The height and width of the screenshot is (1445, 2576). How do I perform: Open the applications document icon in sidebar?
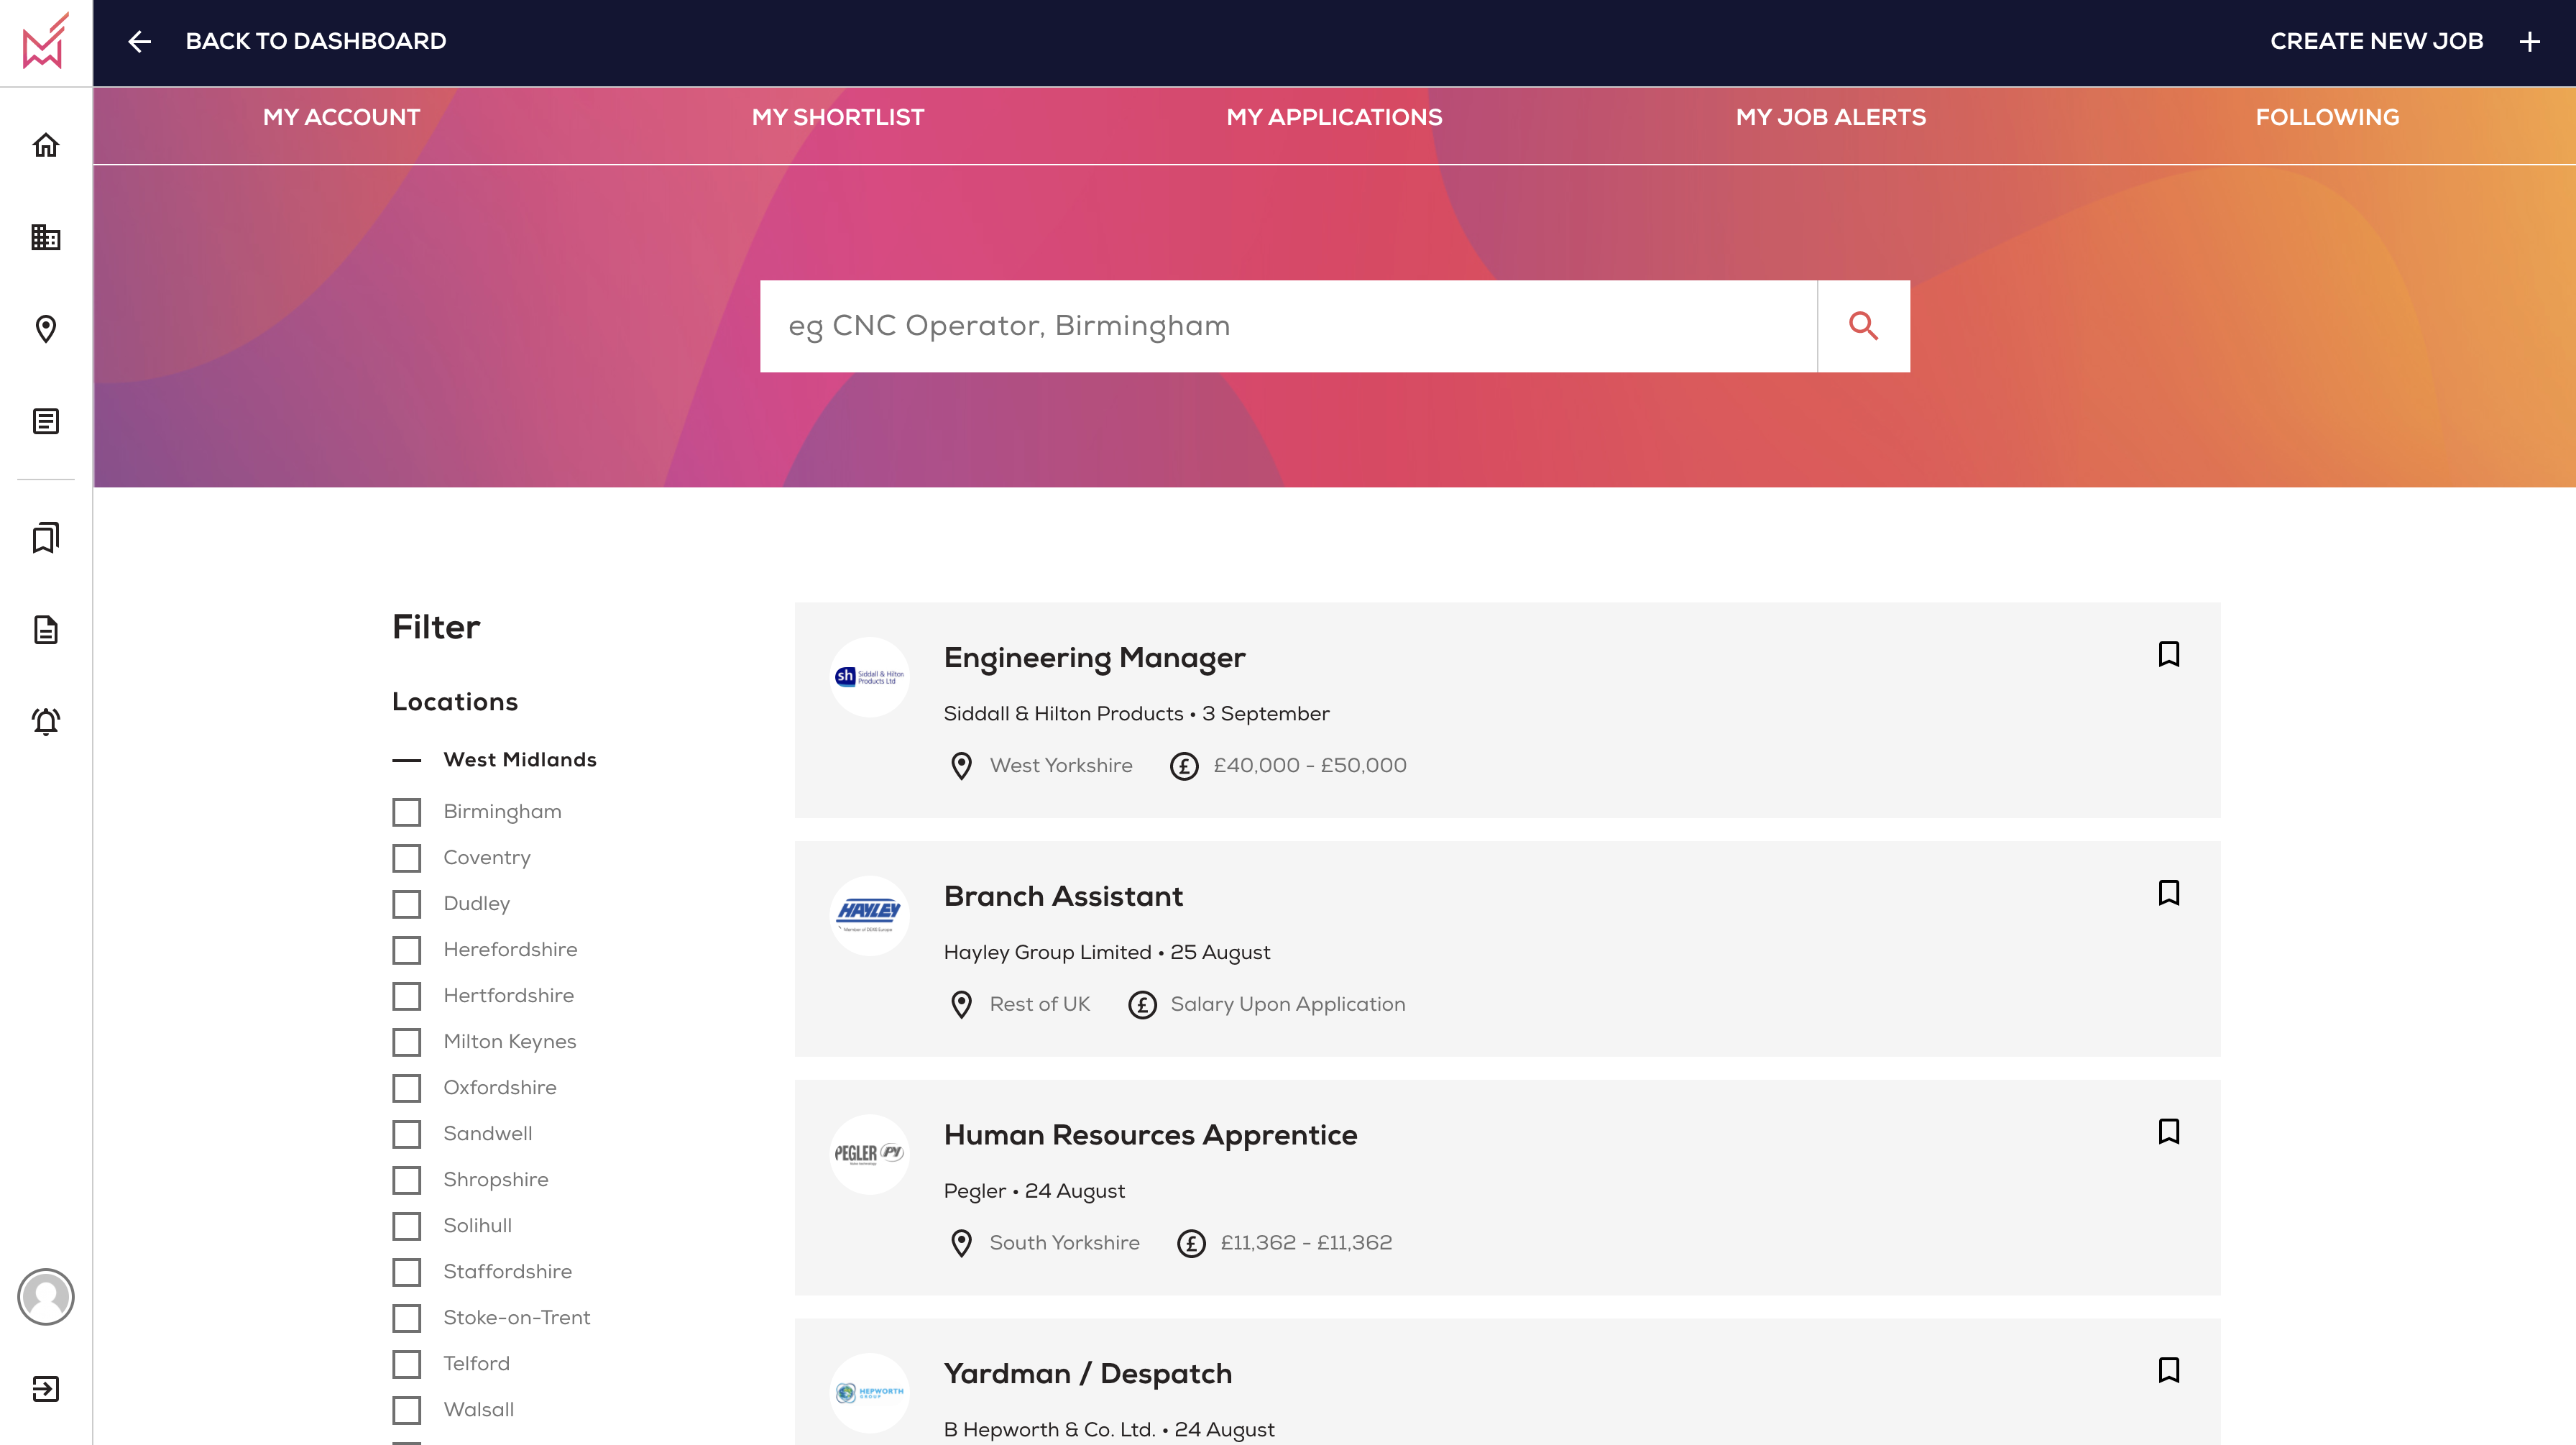pos(46,630)
